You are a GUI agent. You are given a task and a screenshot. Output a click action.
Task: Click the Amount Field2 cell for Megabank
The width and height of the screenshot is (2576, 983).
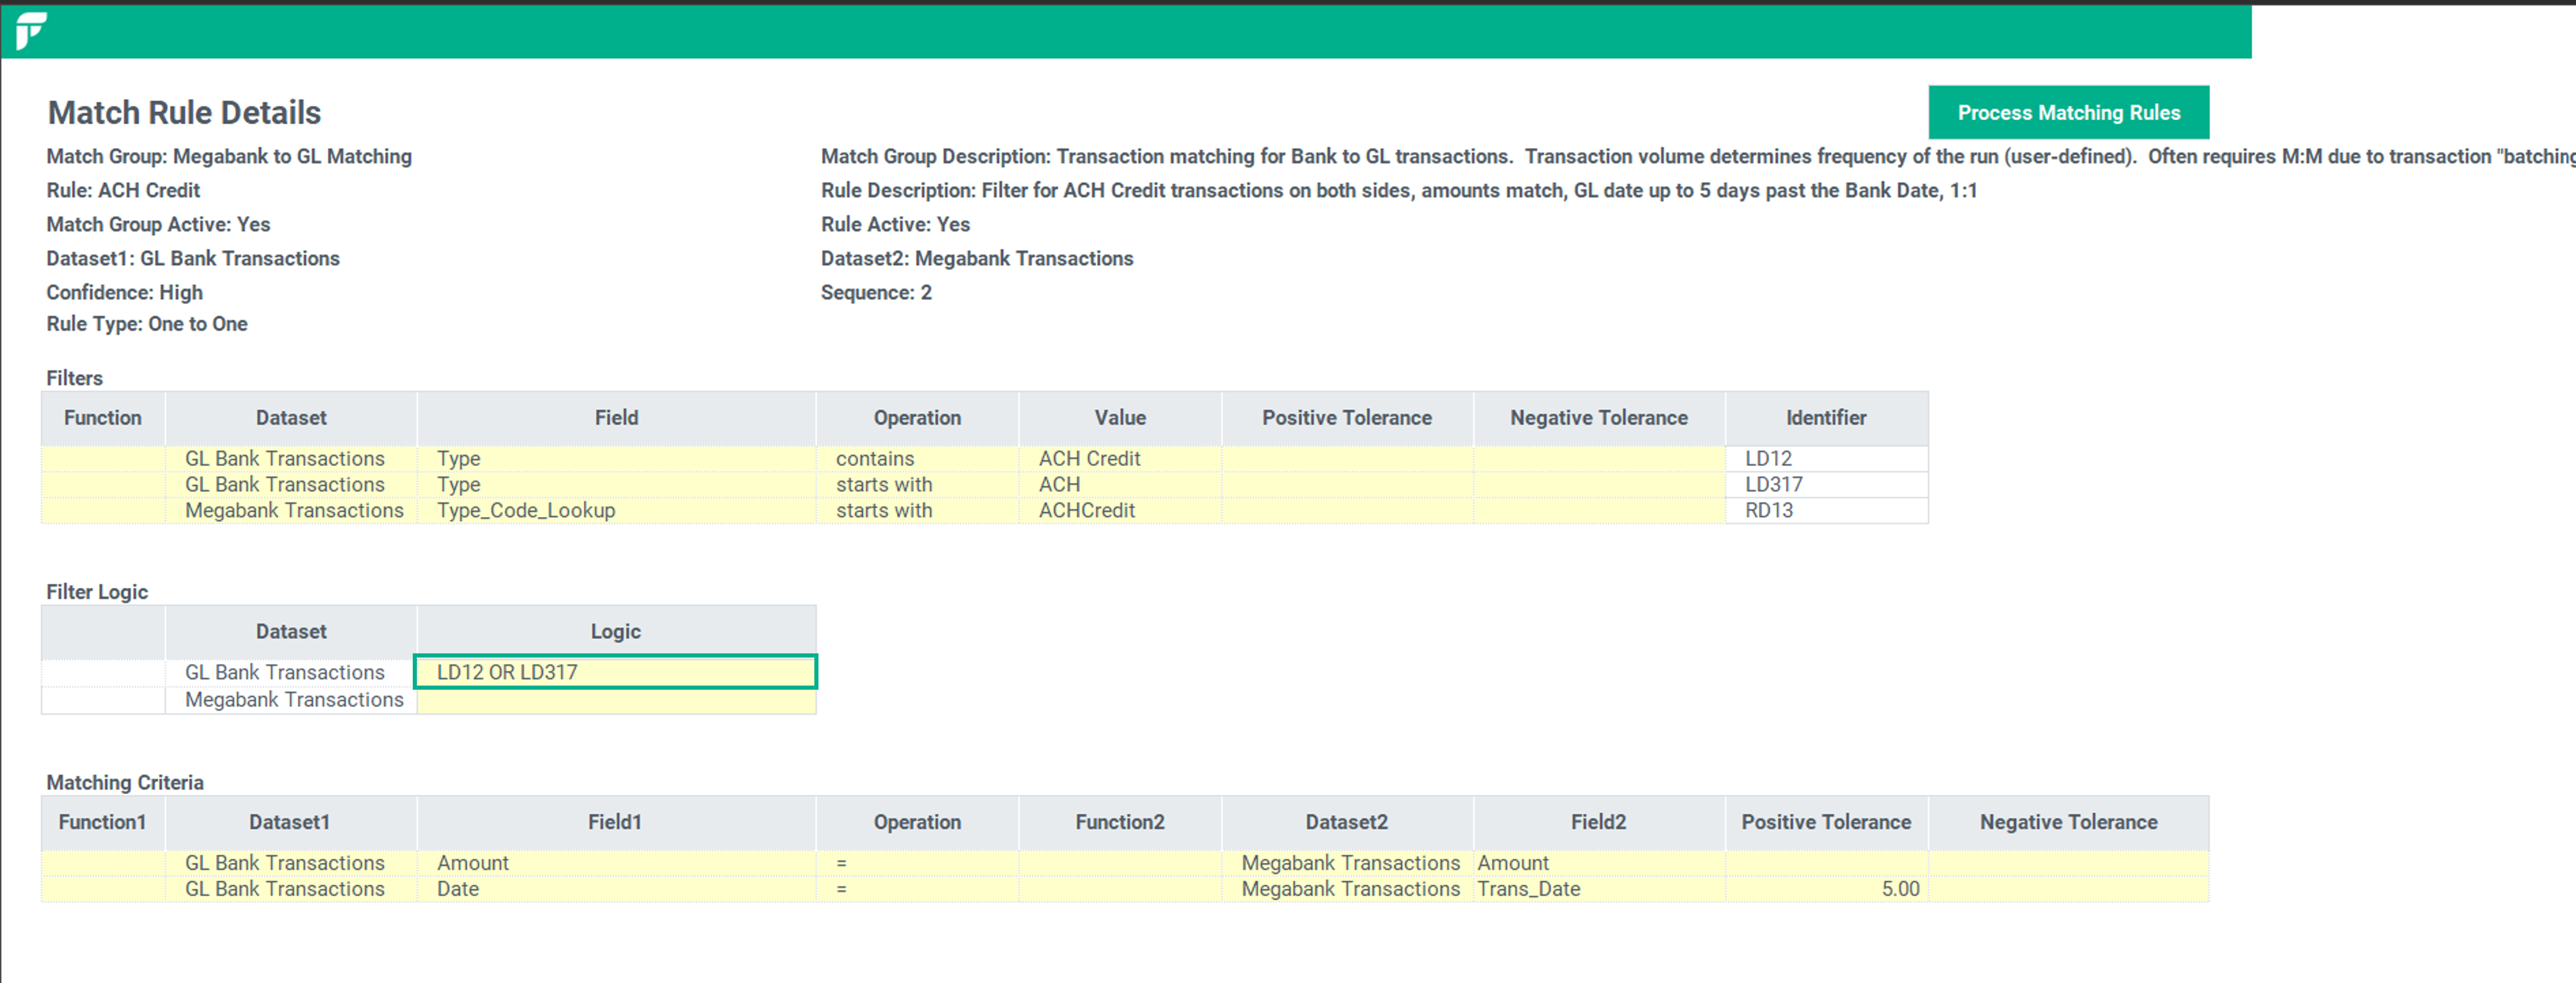point(1598,863)
